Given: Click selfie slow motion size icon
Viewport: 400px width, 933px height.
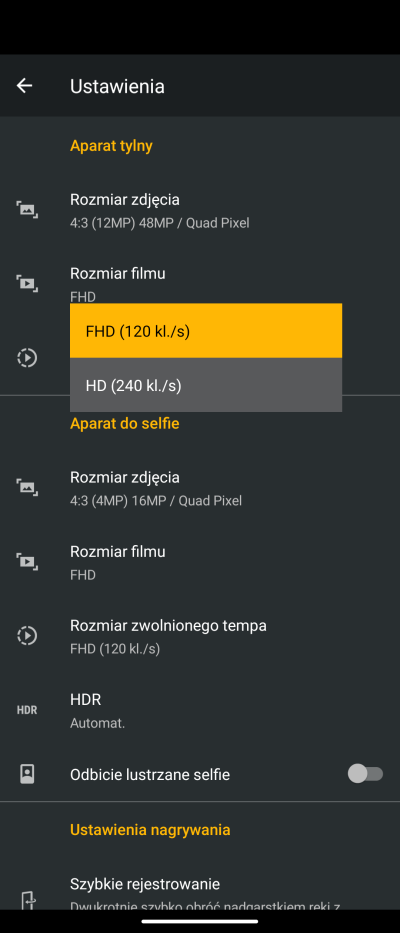Looking at the screenshot, I should [27, 635].
